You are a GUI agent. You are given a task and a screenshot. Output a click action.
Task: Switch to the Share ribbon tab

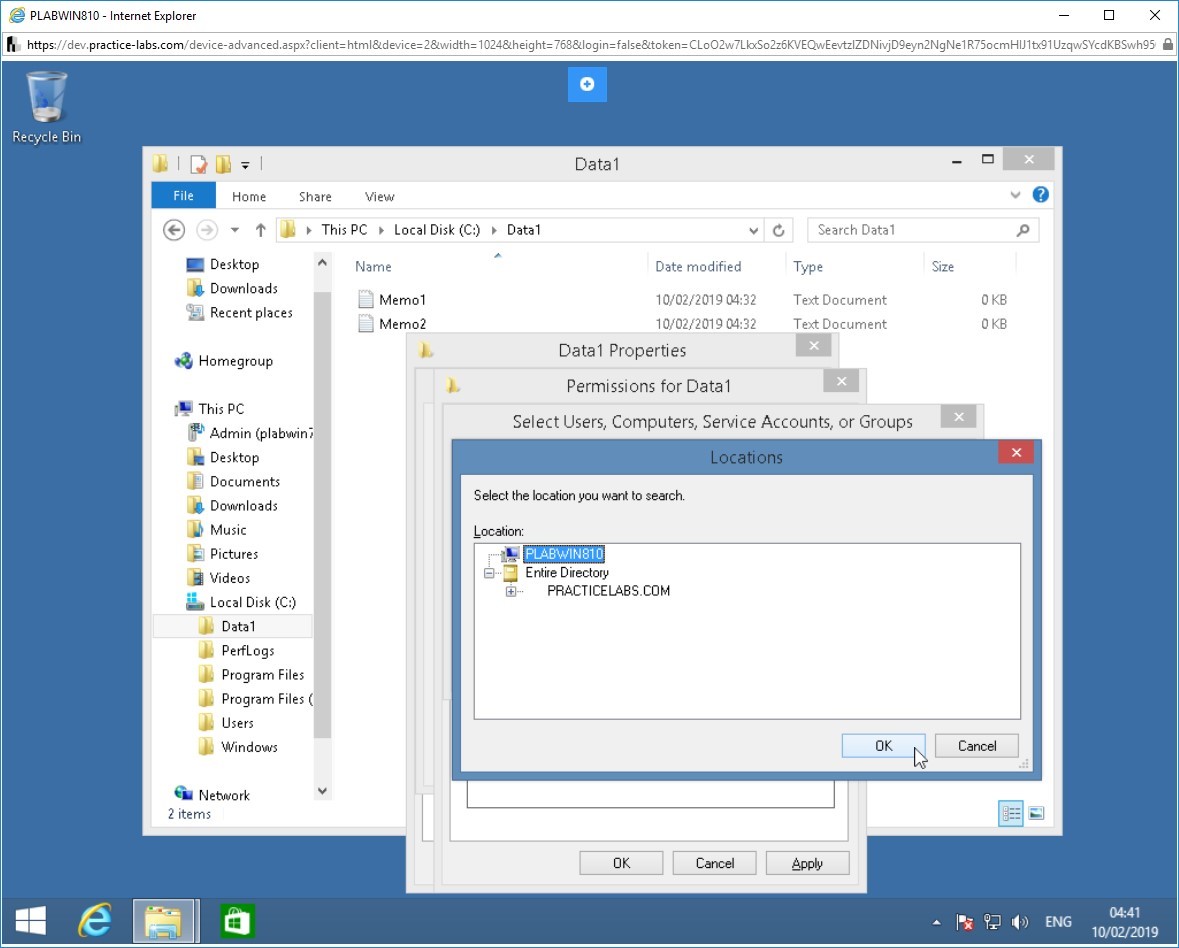coord(315,196)
